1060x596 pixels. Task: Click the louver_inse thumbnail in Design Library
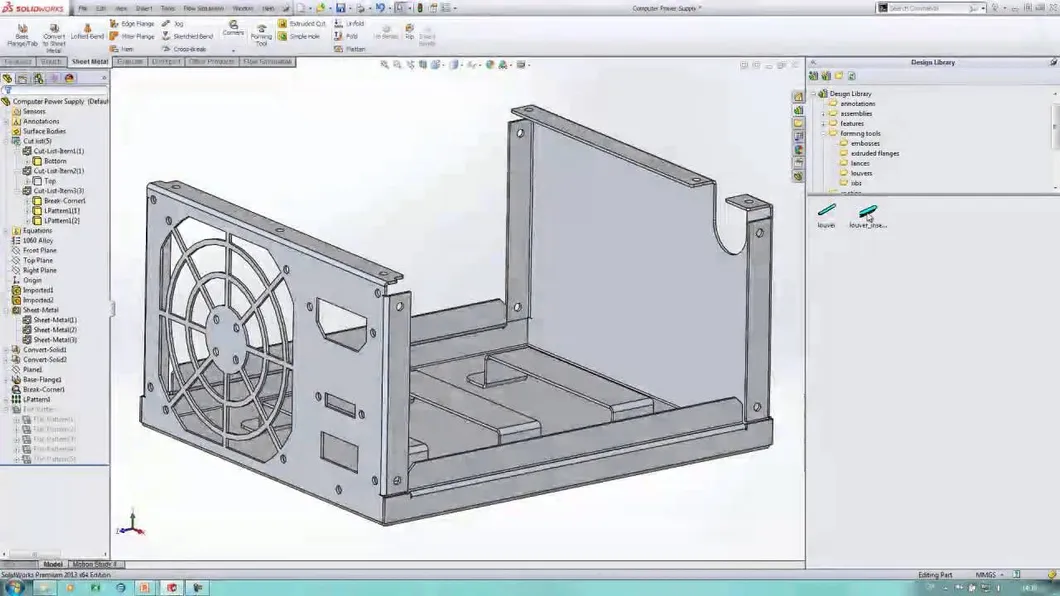click(868, 212)
